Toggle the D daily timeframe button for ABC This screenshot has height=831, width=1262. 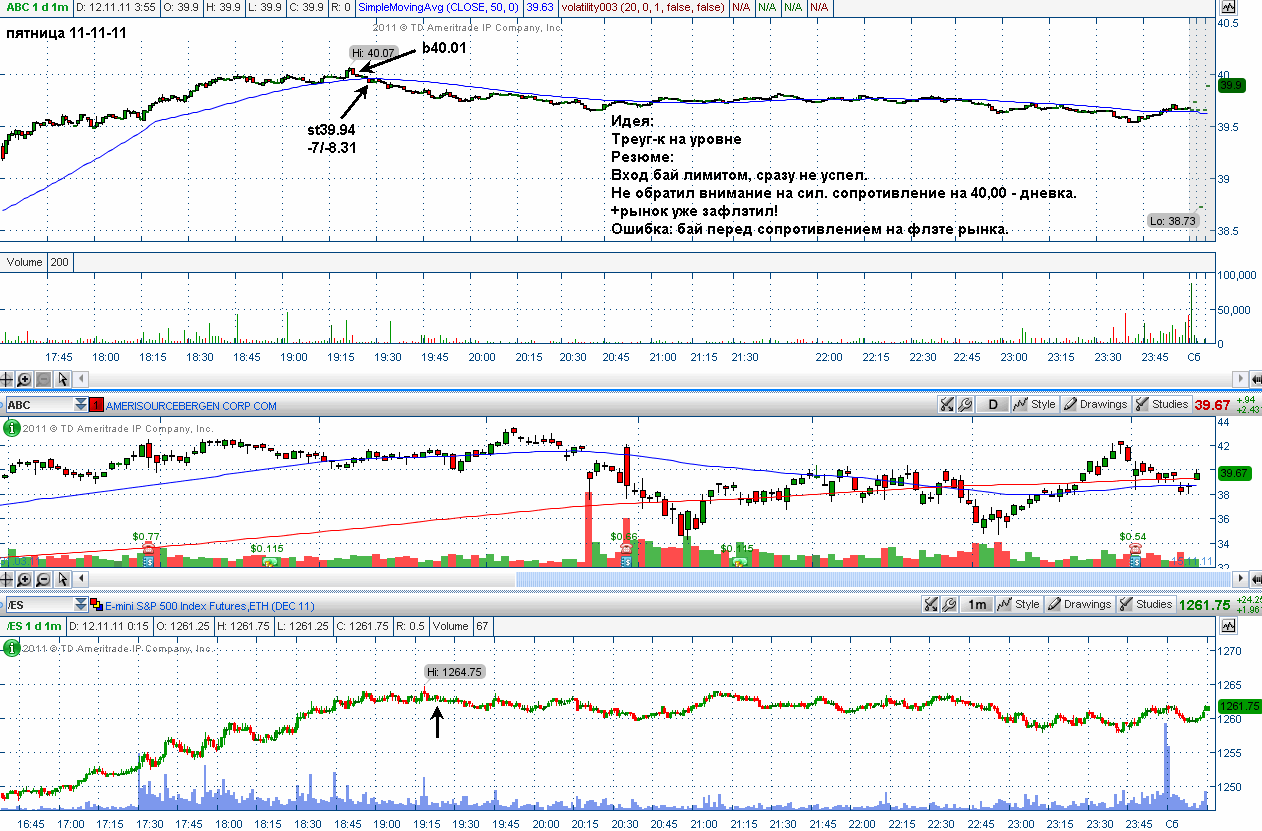993,405
